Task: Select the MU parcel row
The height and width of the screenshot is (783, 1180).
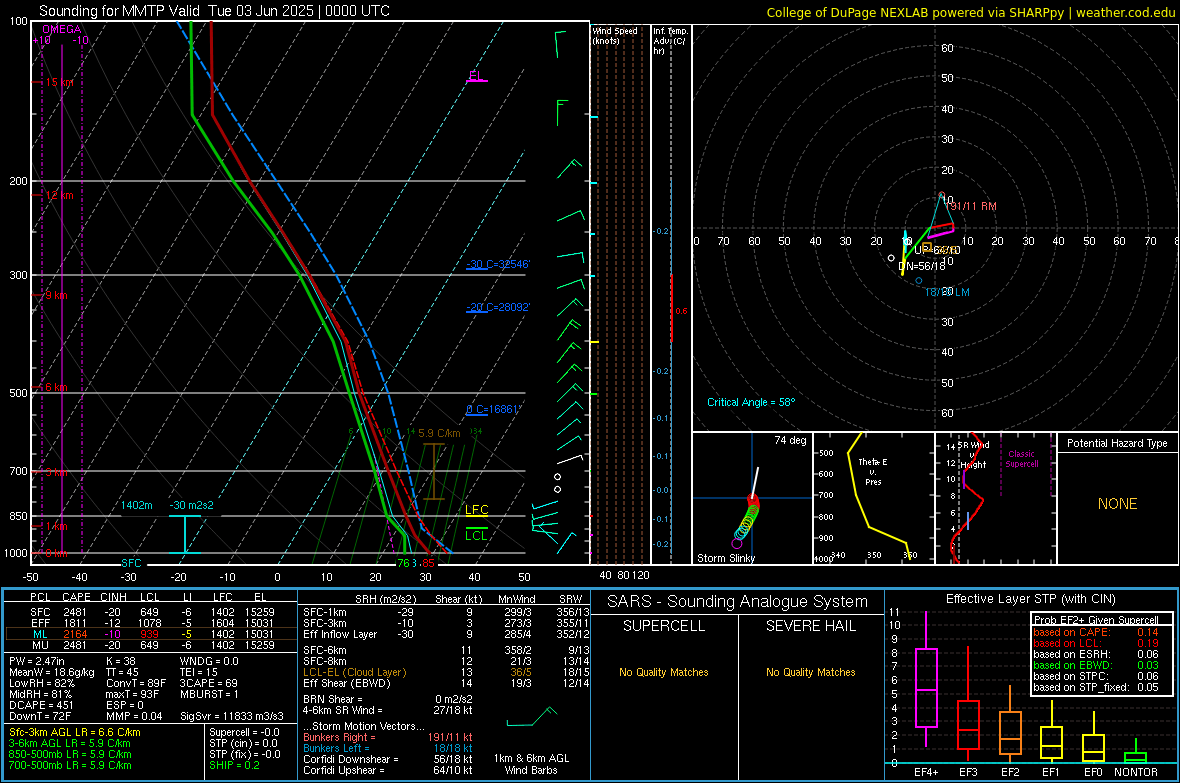Action: point(150,645)
